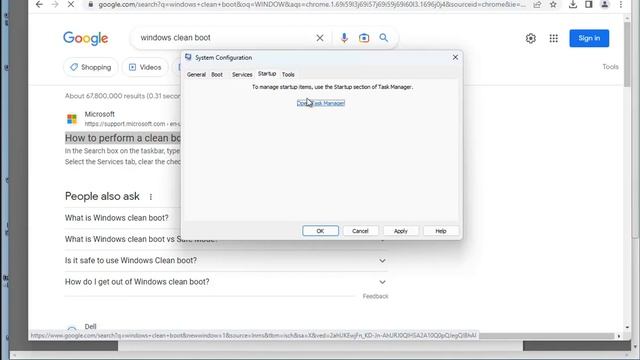
Task: Open People also ask options dots
Action: 151,197
